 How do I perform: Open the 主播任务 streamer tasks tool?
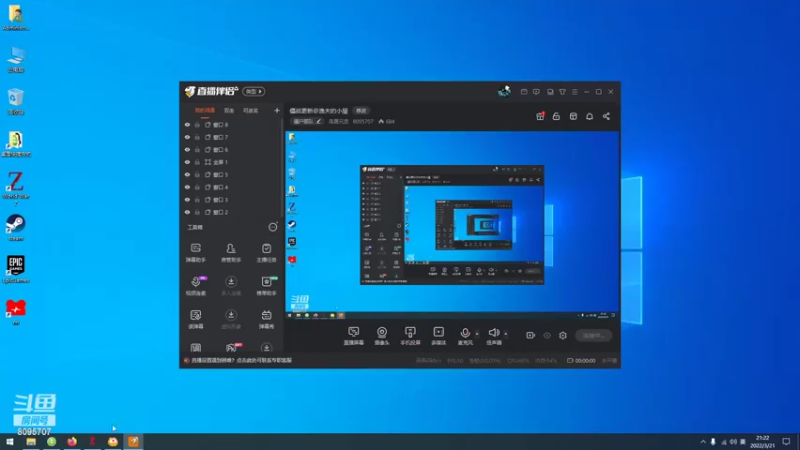266,253
